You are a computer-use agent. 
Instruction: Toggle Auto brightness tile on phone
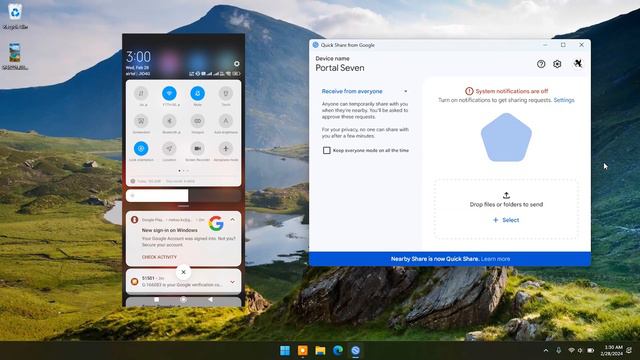tap(226, 121)
